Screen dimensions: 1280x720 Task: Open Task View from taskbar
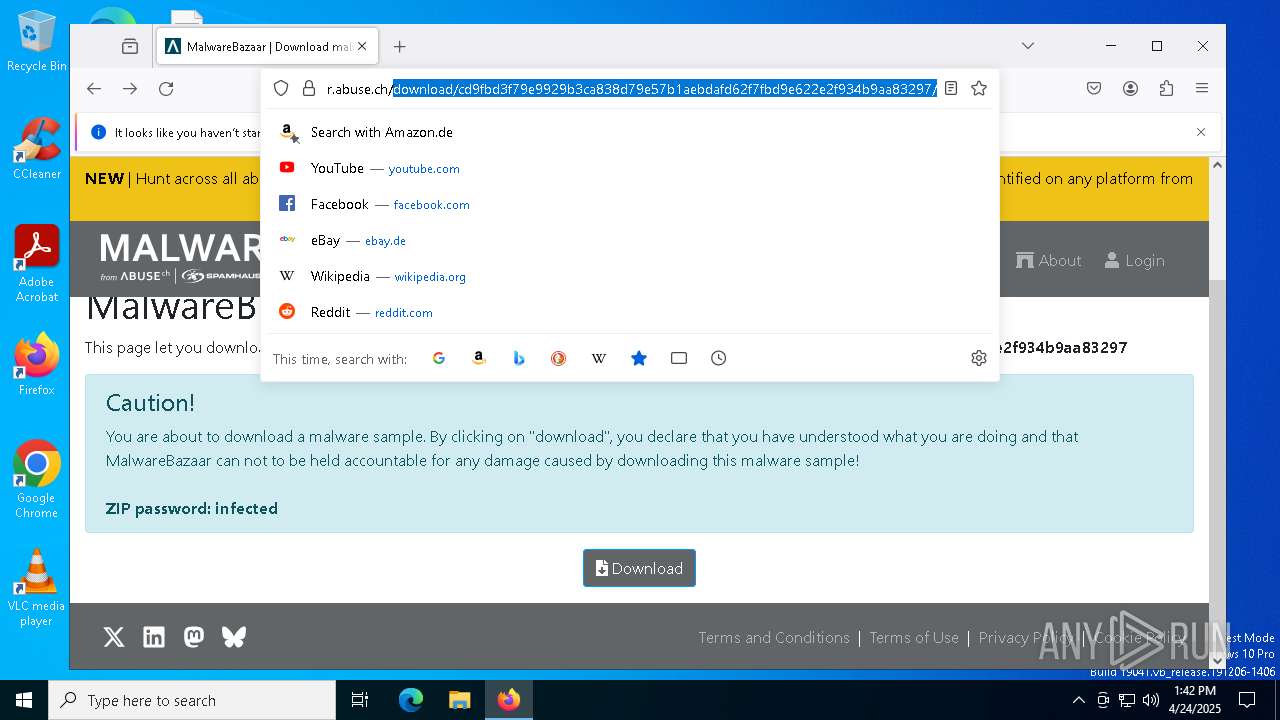click(x=360, y=700)
